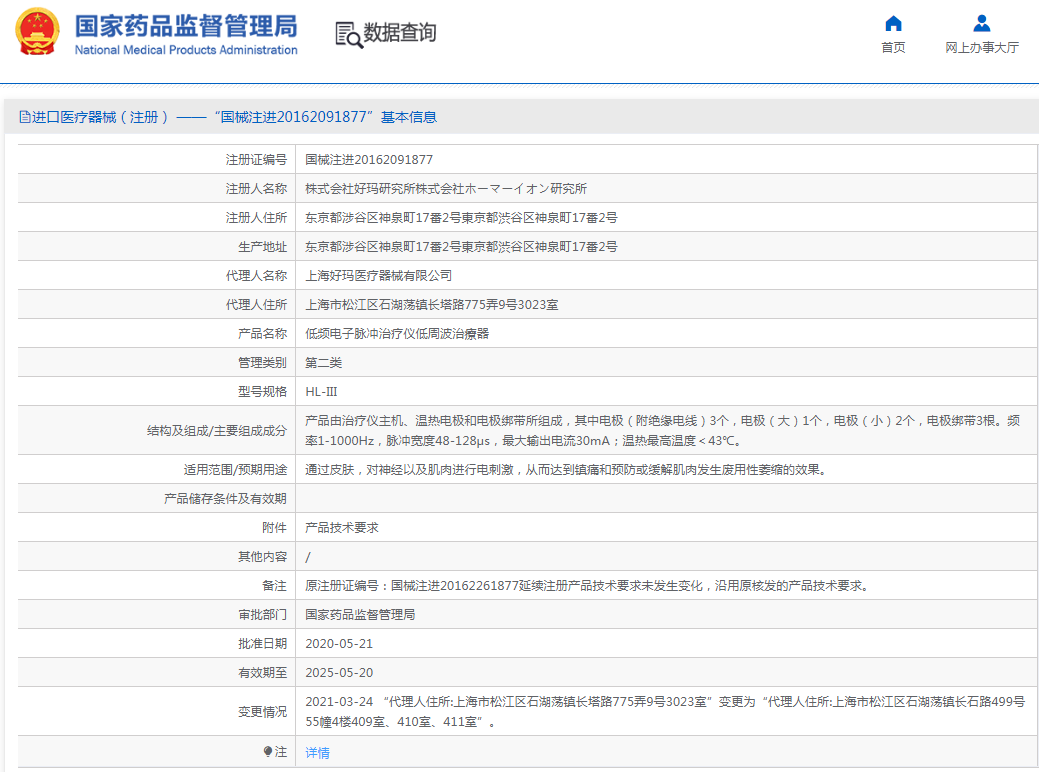
Task: Open the 首页 text link
Action: pyautogui.click(x=893, y=48)
